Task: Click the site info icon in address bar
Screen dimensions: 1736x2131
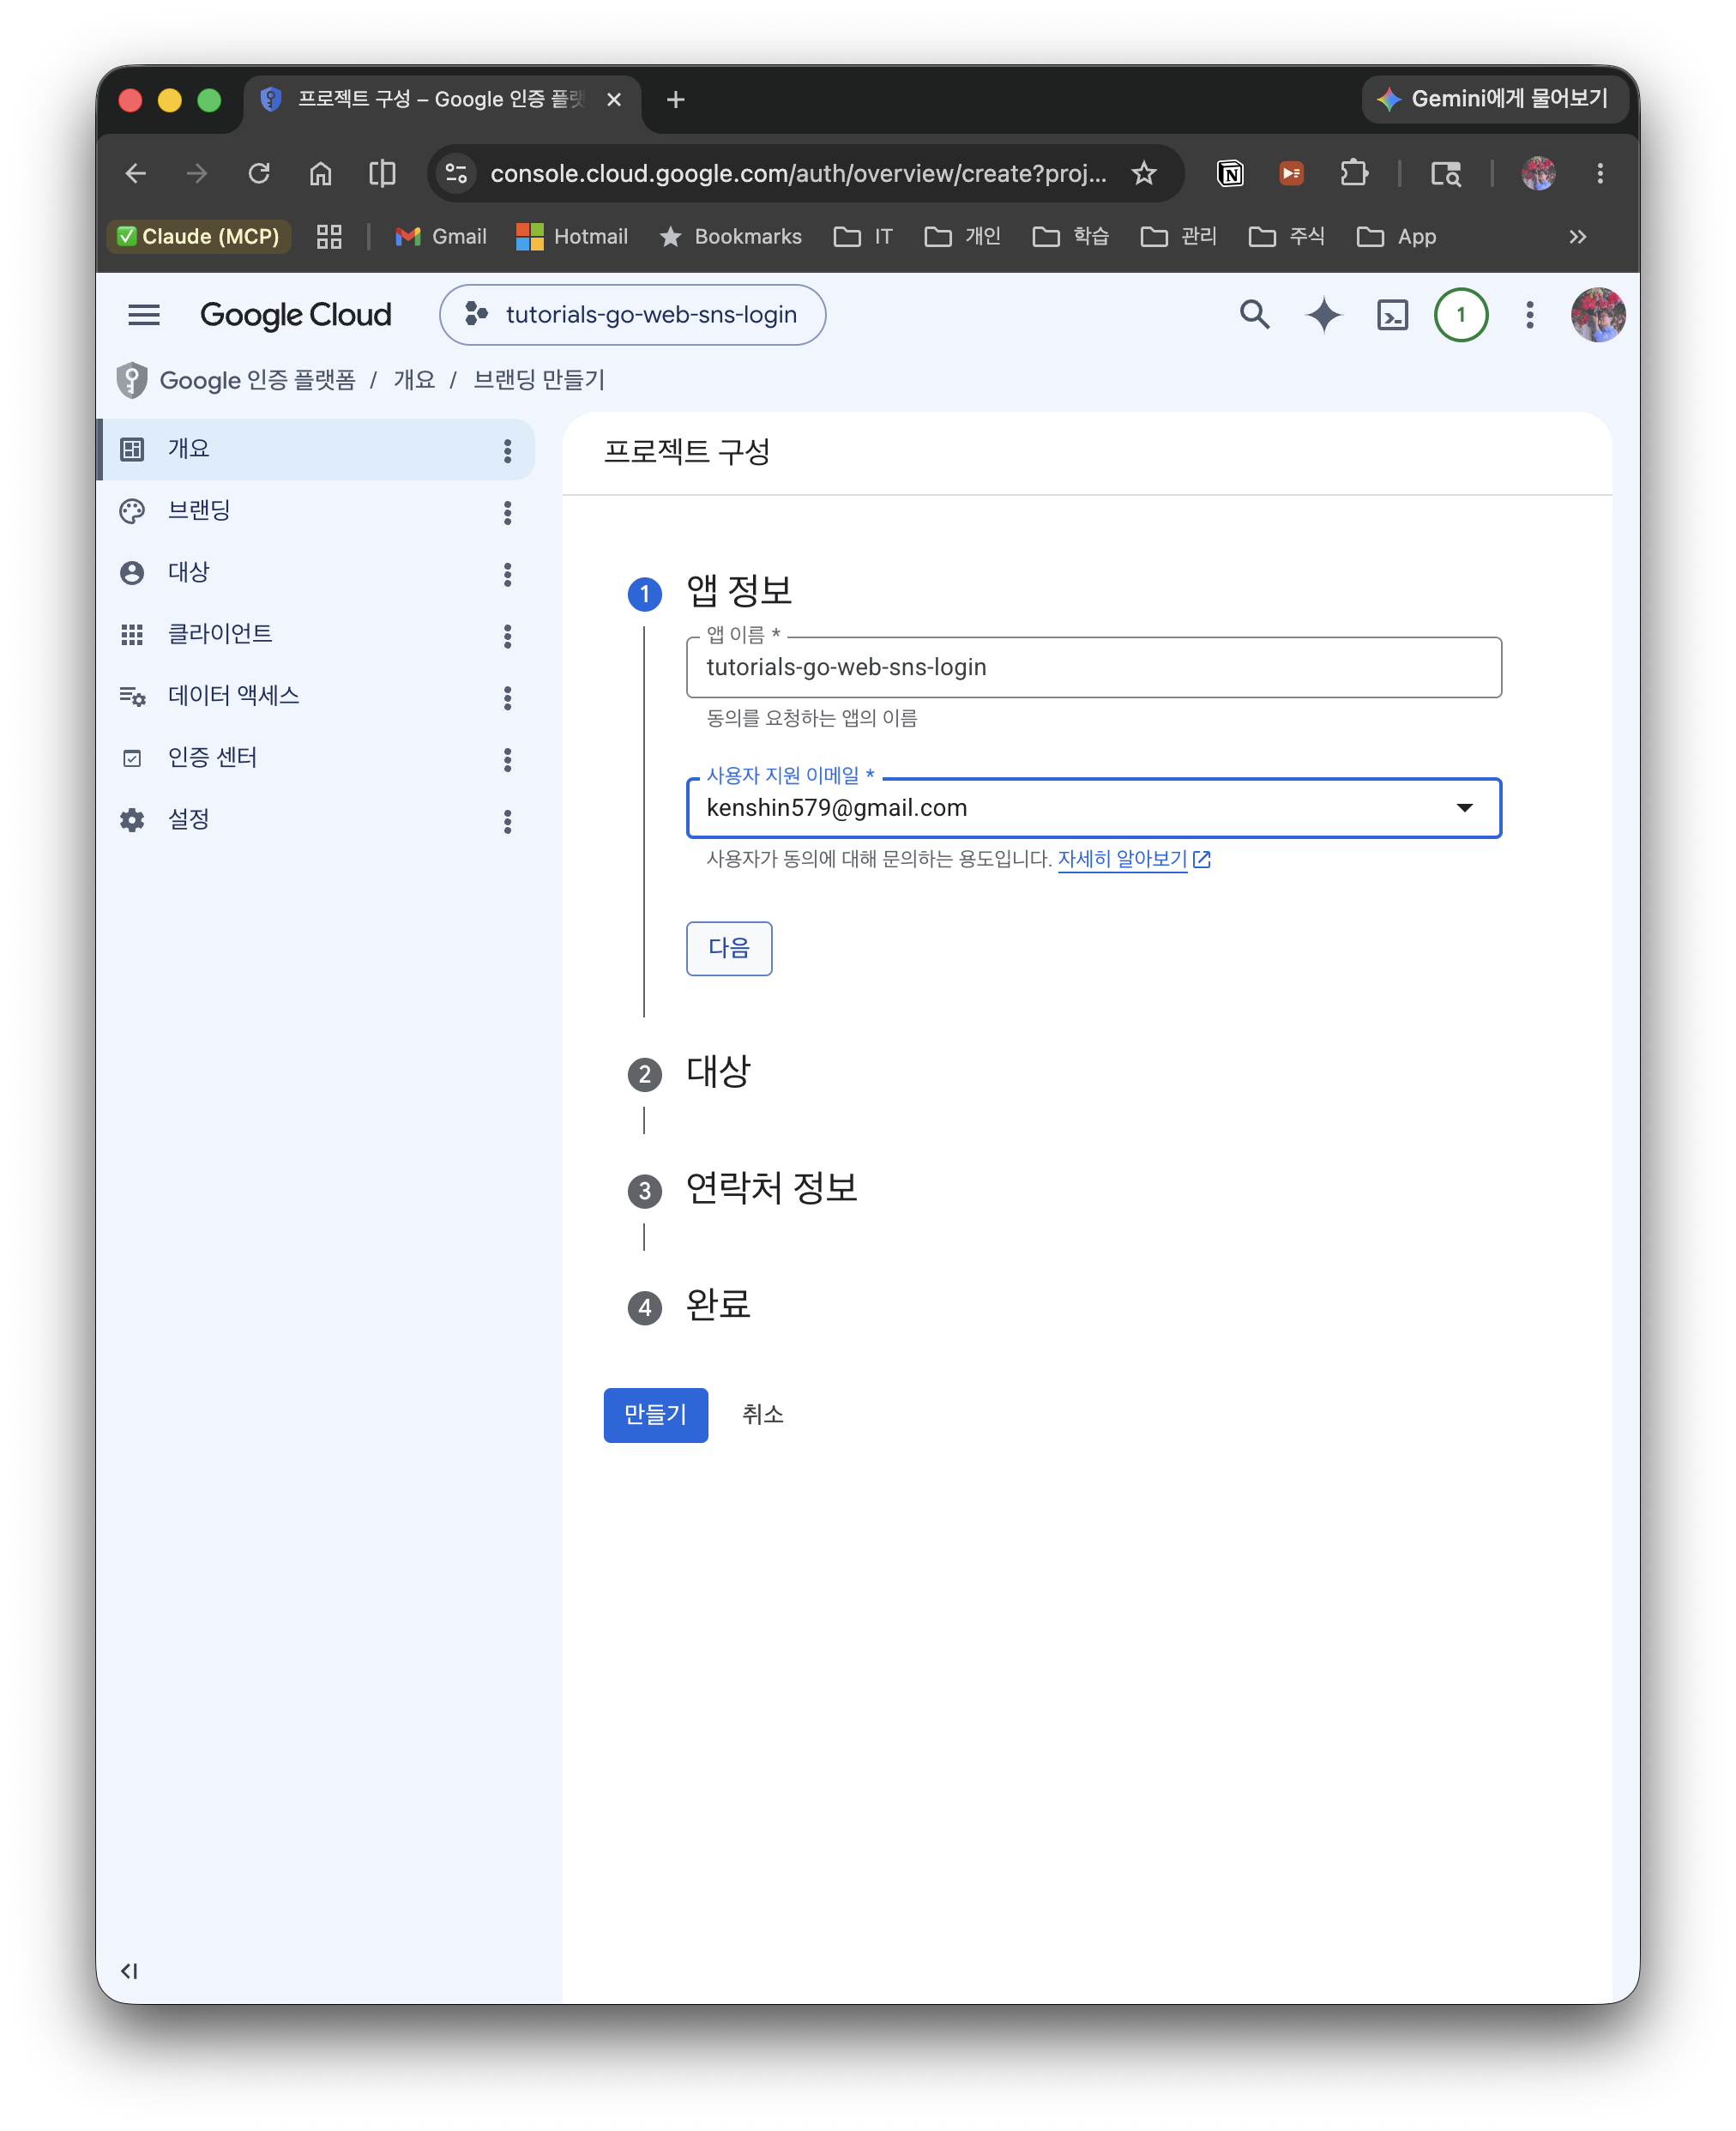Action: [x=457, y=174]
